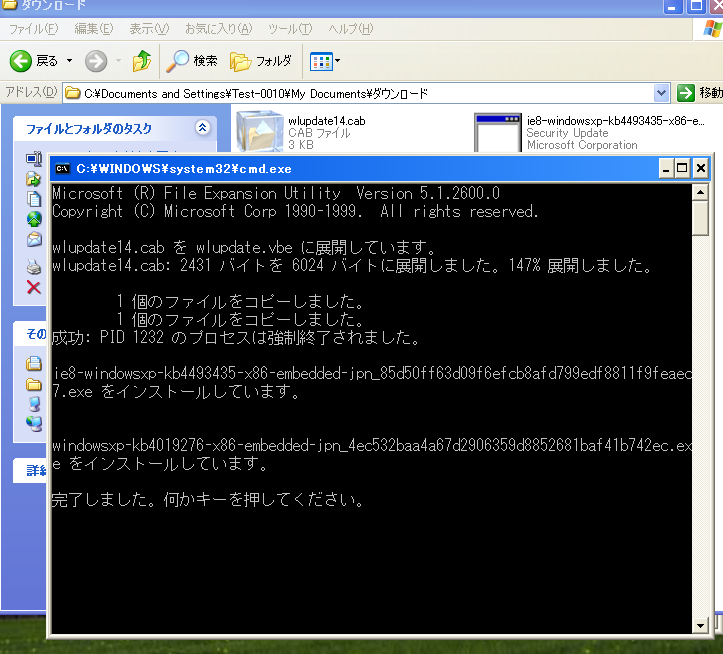This screenshot has height=654, width=723.
Task: Click the print file printer icon
Action: point(34,267)
